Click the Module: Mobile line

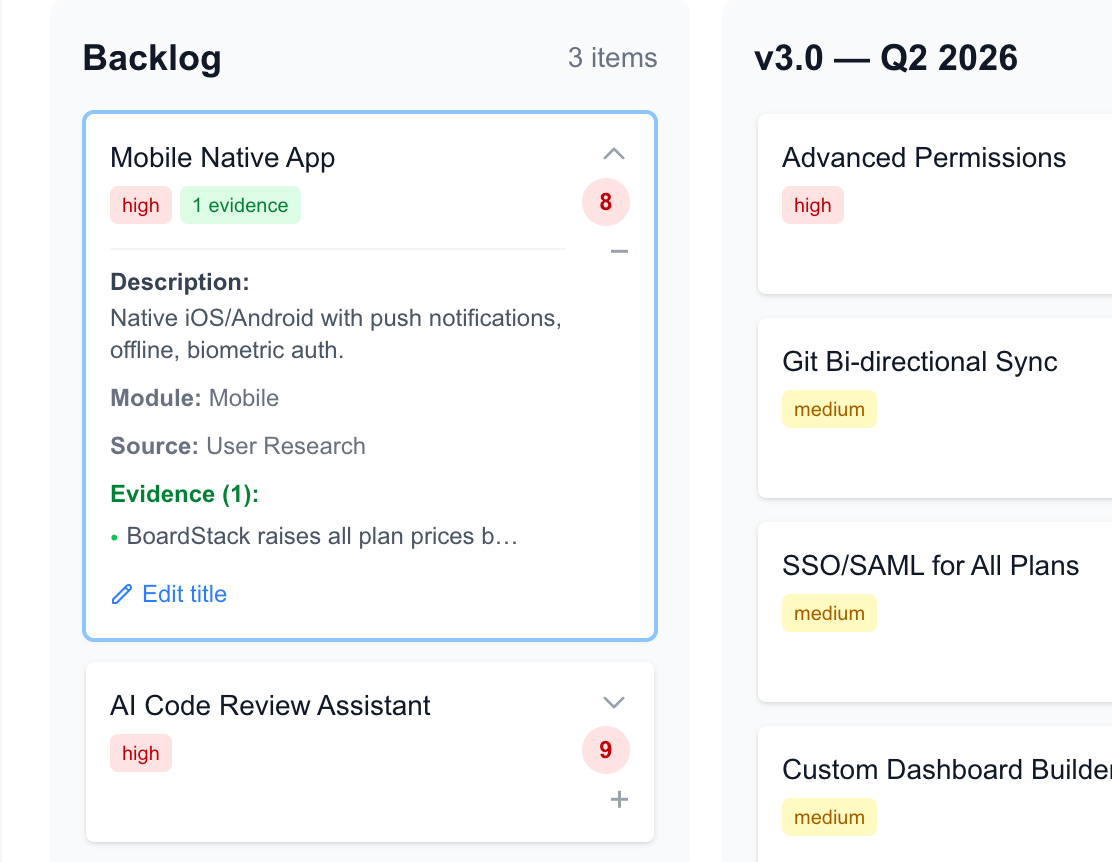(x=194, y=398)
